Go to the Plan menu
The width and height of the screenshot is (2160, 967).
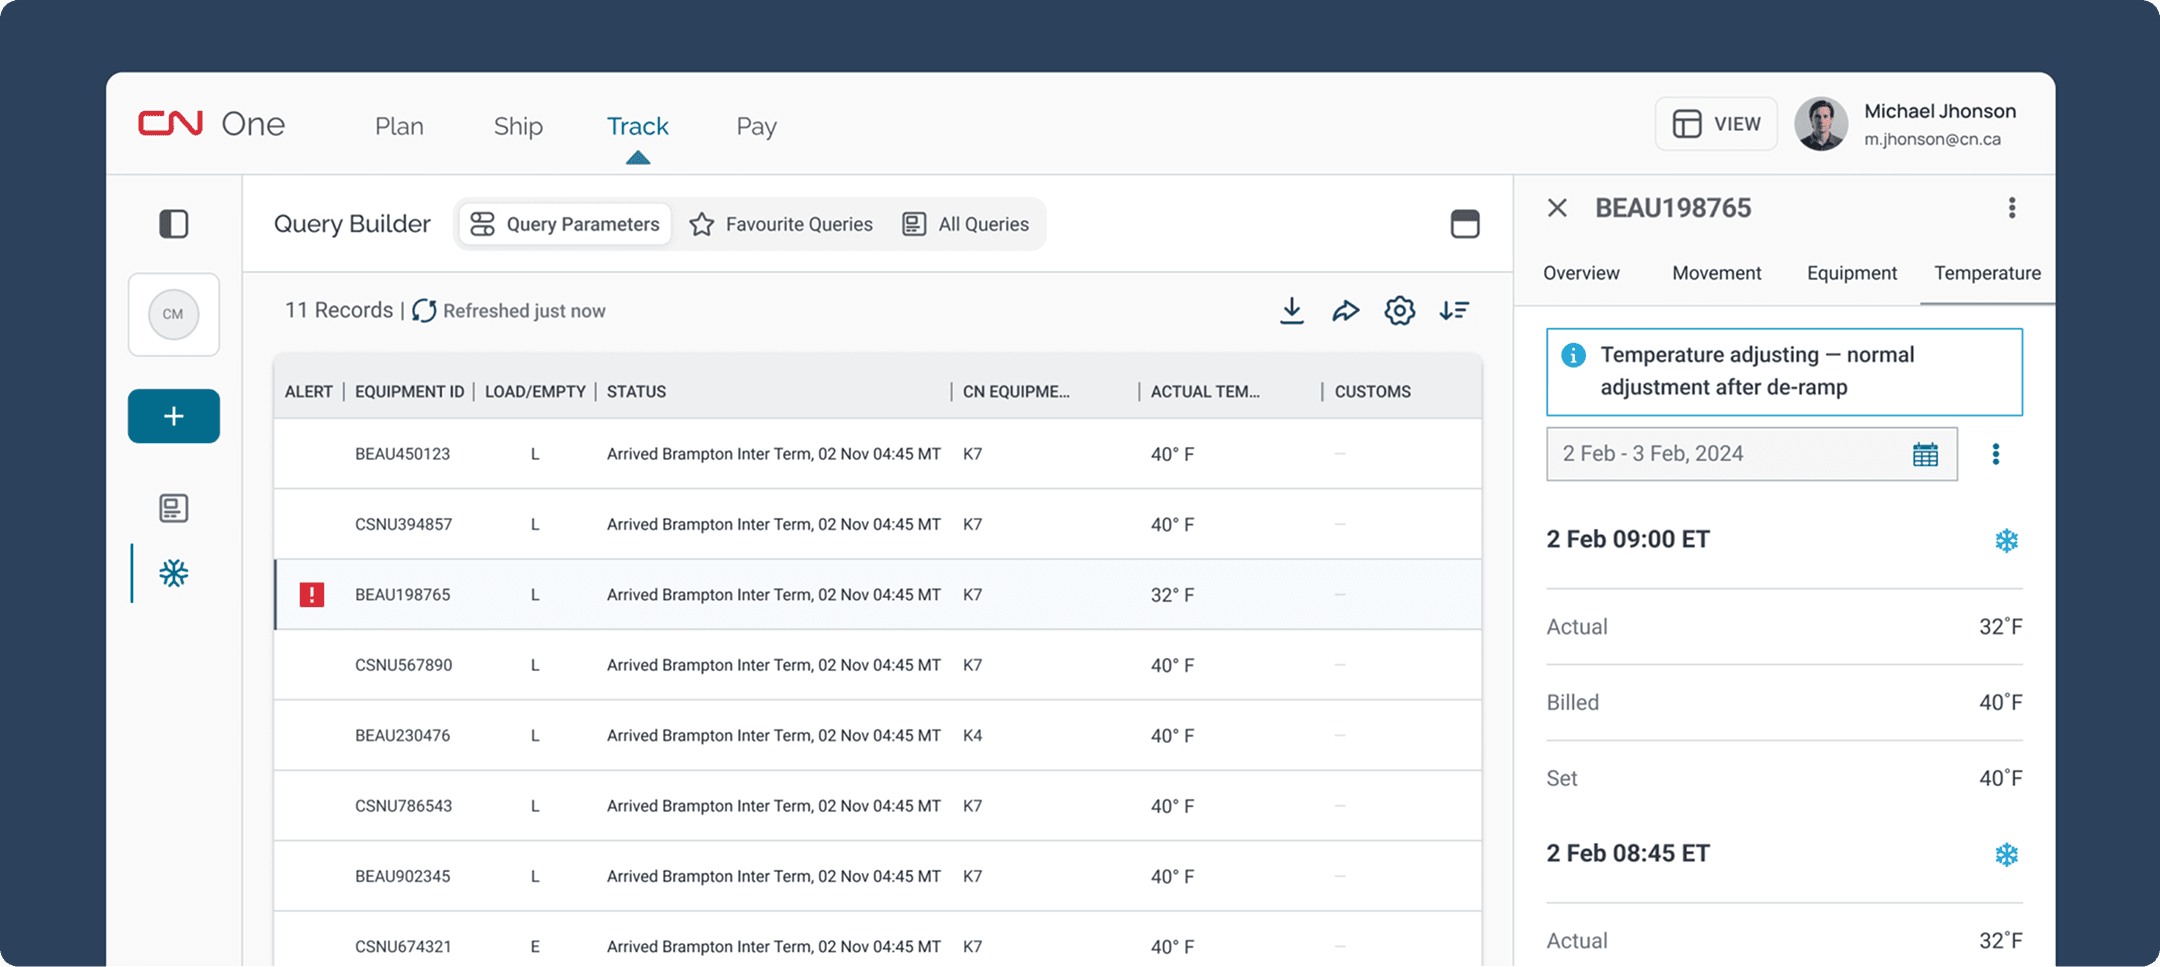399,126
